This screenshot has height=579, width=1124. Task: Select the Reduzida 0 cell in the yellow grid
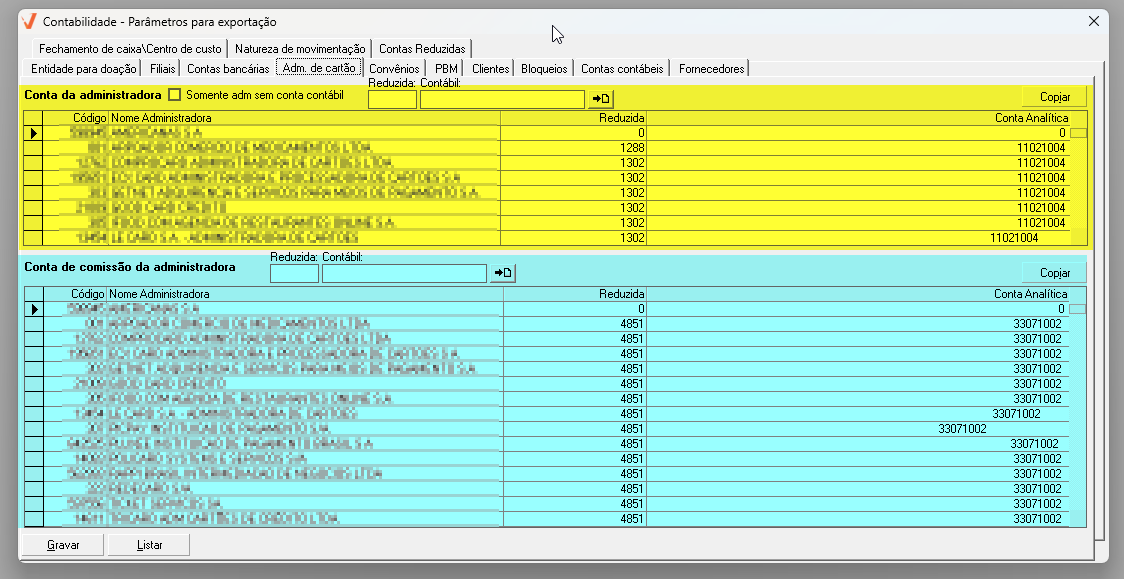573,133
